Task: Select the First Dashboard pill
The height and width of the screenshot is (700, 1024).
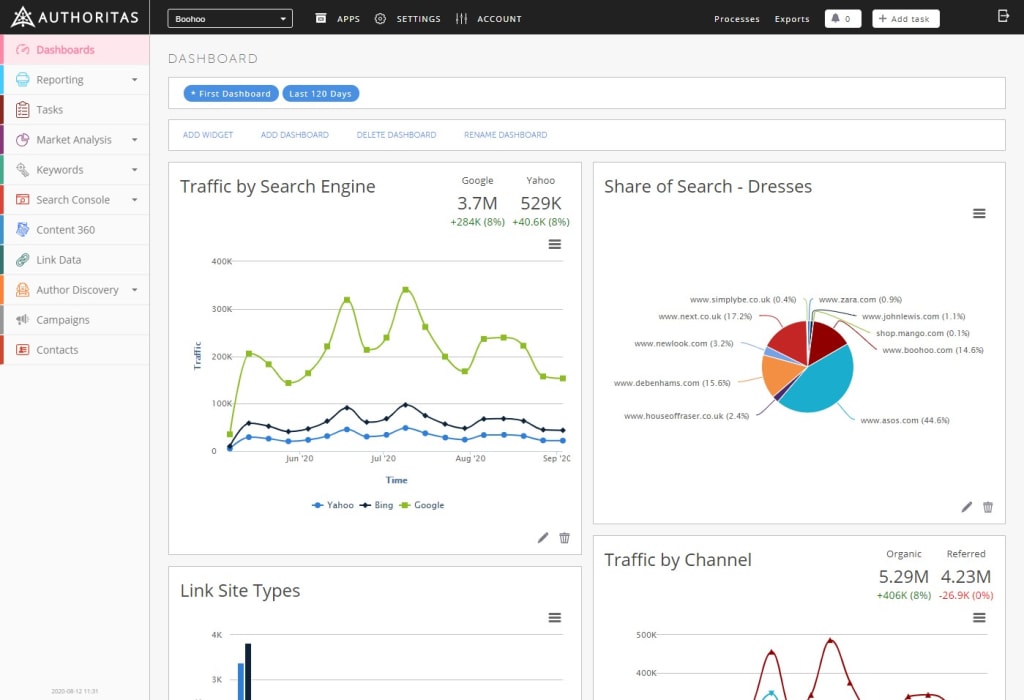Action: (231, 93)
